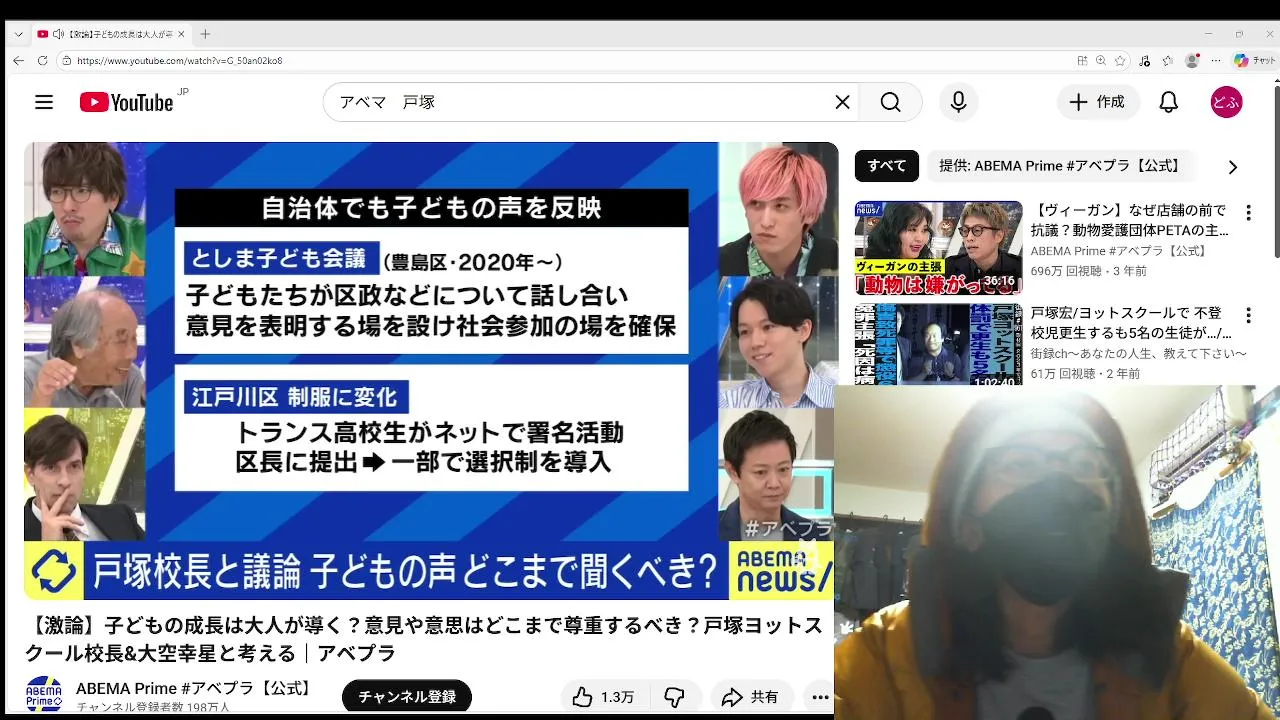
Task: Open the notifications bell
Action: pyautogui.click(x=1168, y=102)
